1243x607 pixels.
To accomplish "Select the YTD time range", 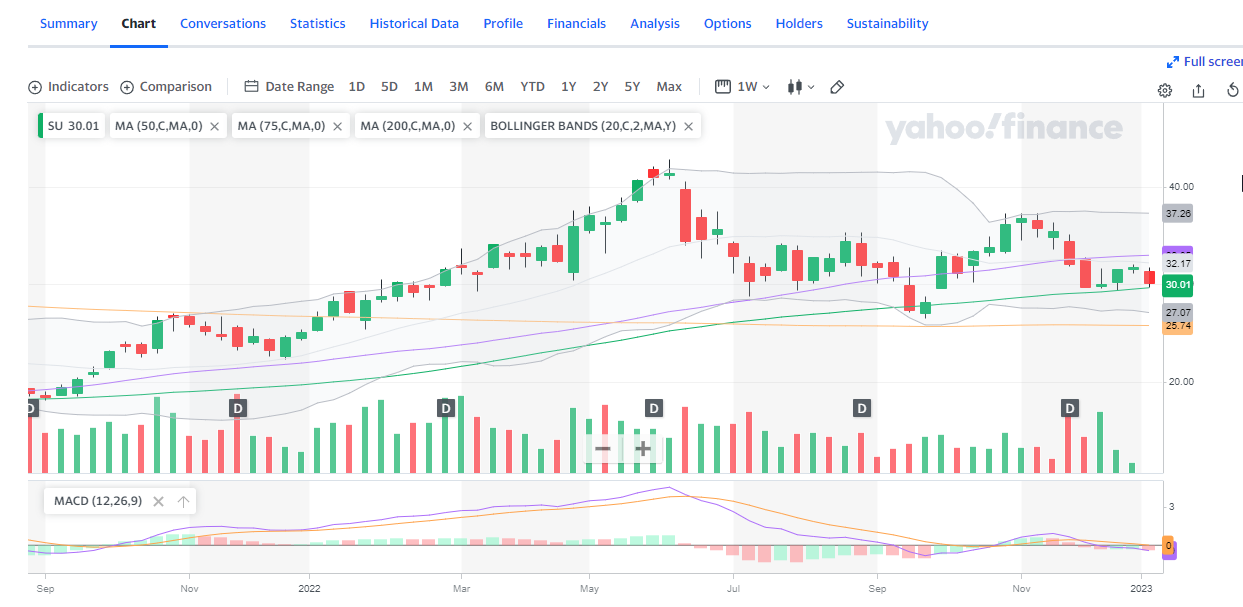I will (532, 87).
